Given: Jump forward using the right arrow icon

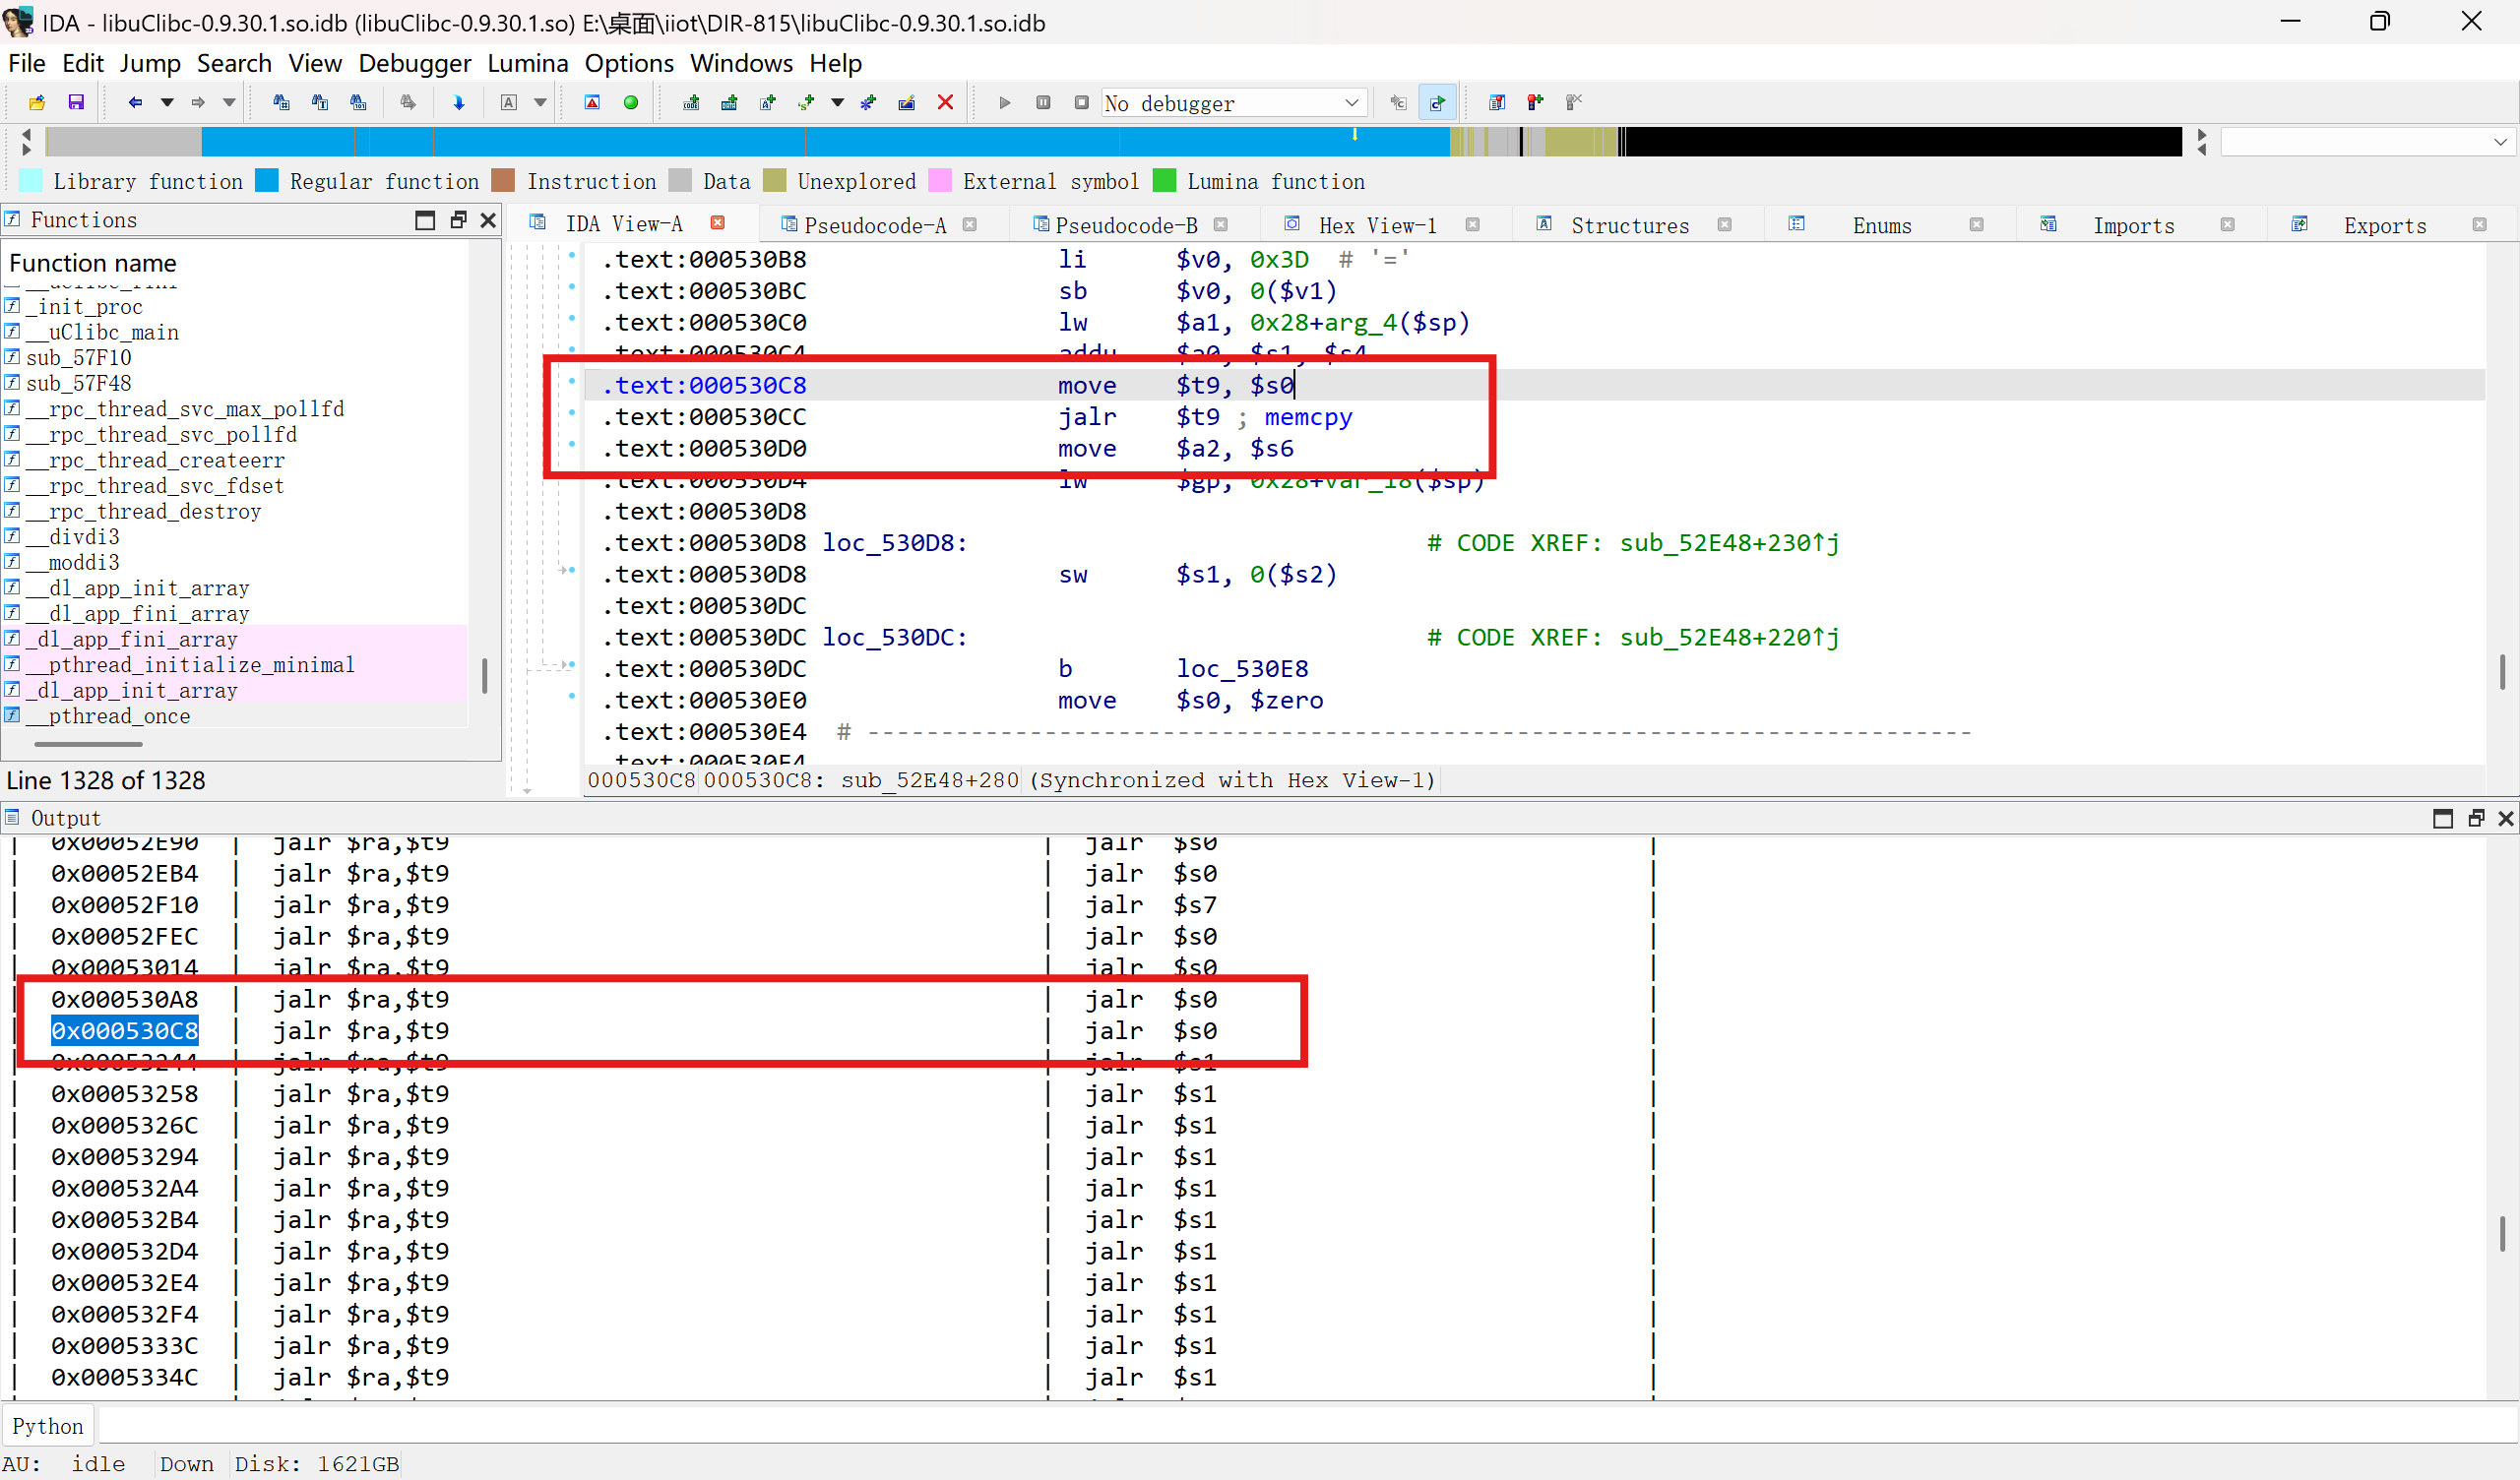Looking at the screenshot, I should 198,102.
